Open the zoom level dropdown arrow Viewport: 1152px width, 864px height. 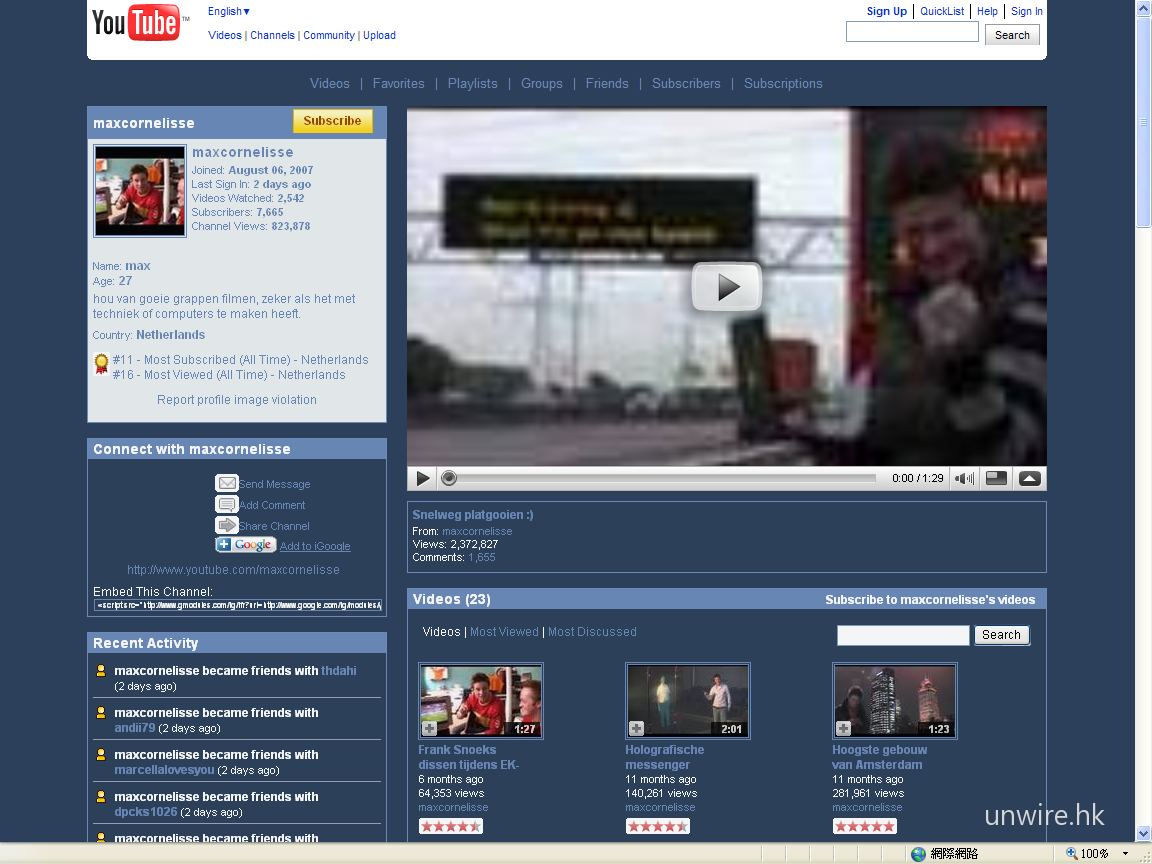click(1125, 854)
